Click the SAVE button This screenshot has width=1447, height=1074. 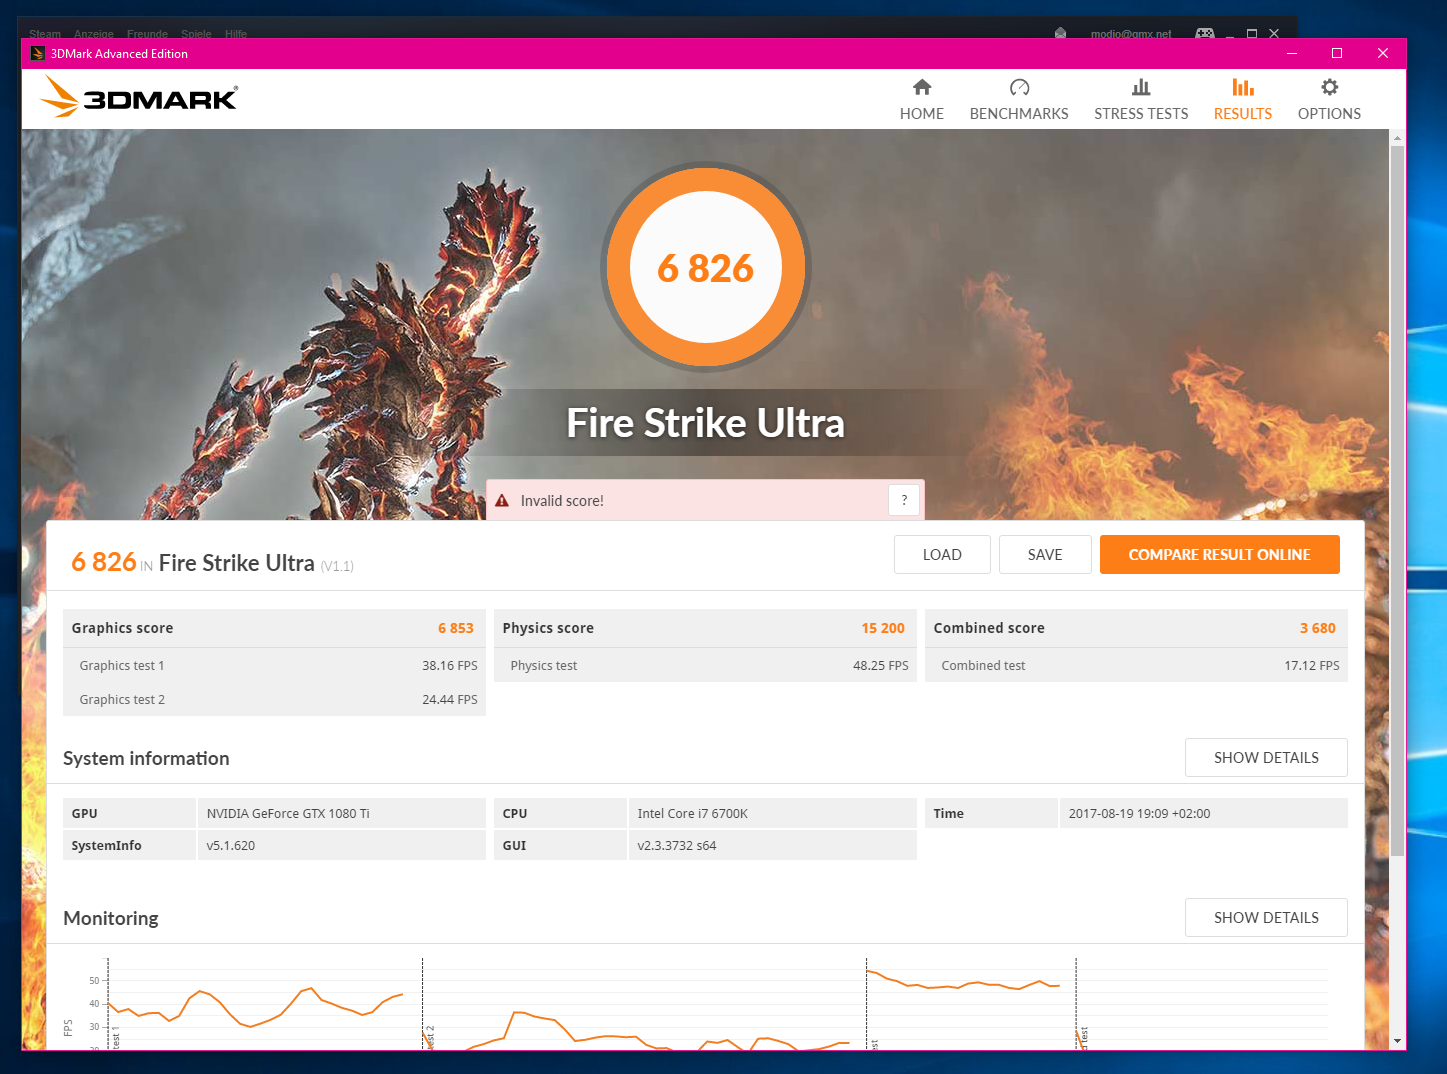click(x=1045, y=555)
